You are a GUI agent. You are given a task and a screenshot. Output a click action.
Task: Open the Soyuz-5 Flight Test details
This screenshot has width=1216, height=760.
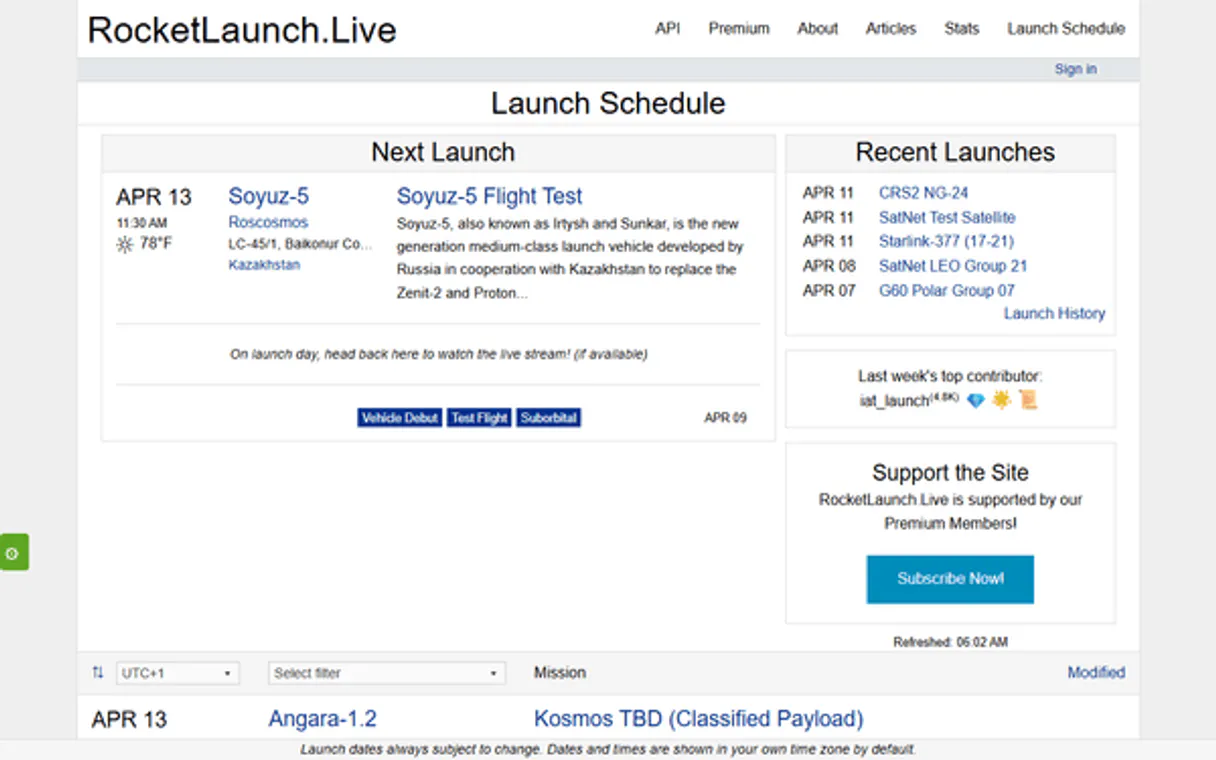coord(489,195)
